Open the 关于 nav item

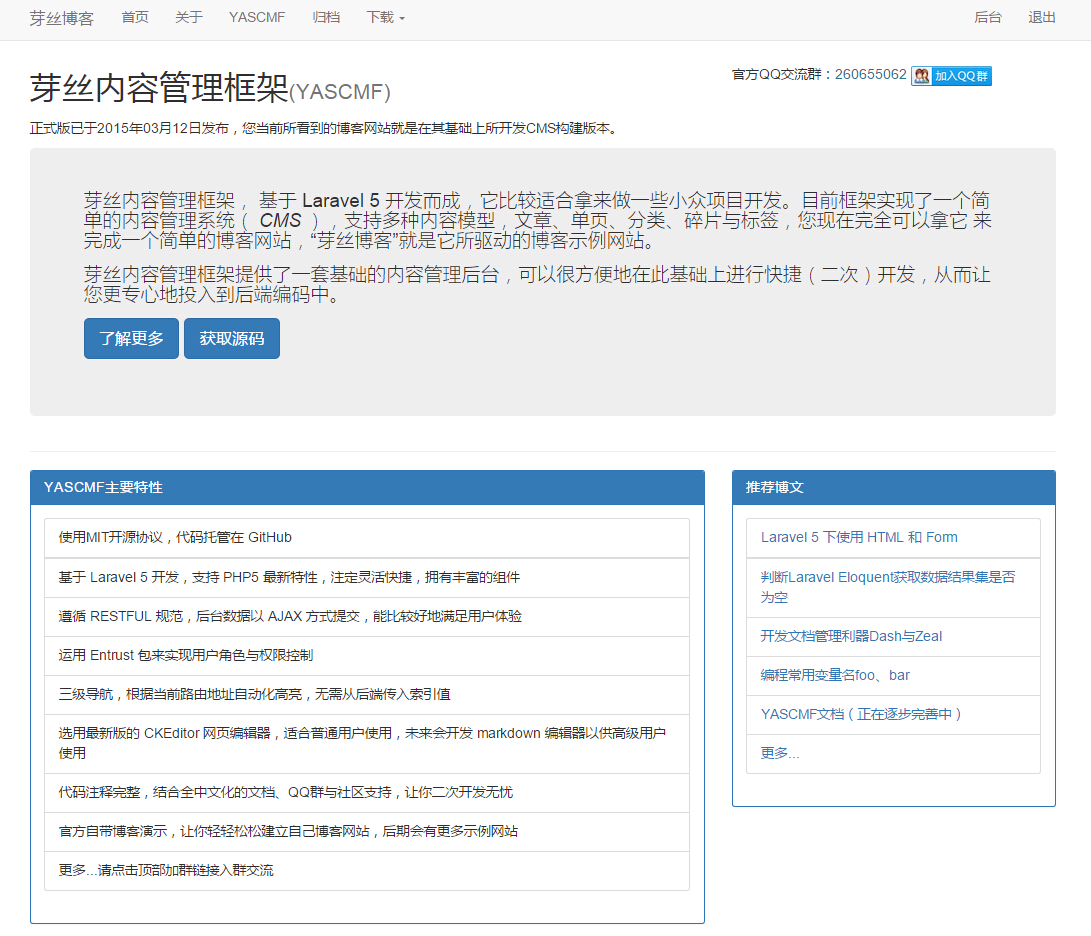tap(189, 17)
